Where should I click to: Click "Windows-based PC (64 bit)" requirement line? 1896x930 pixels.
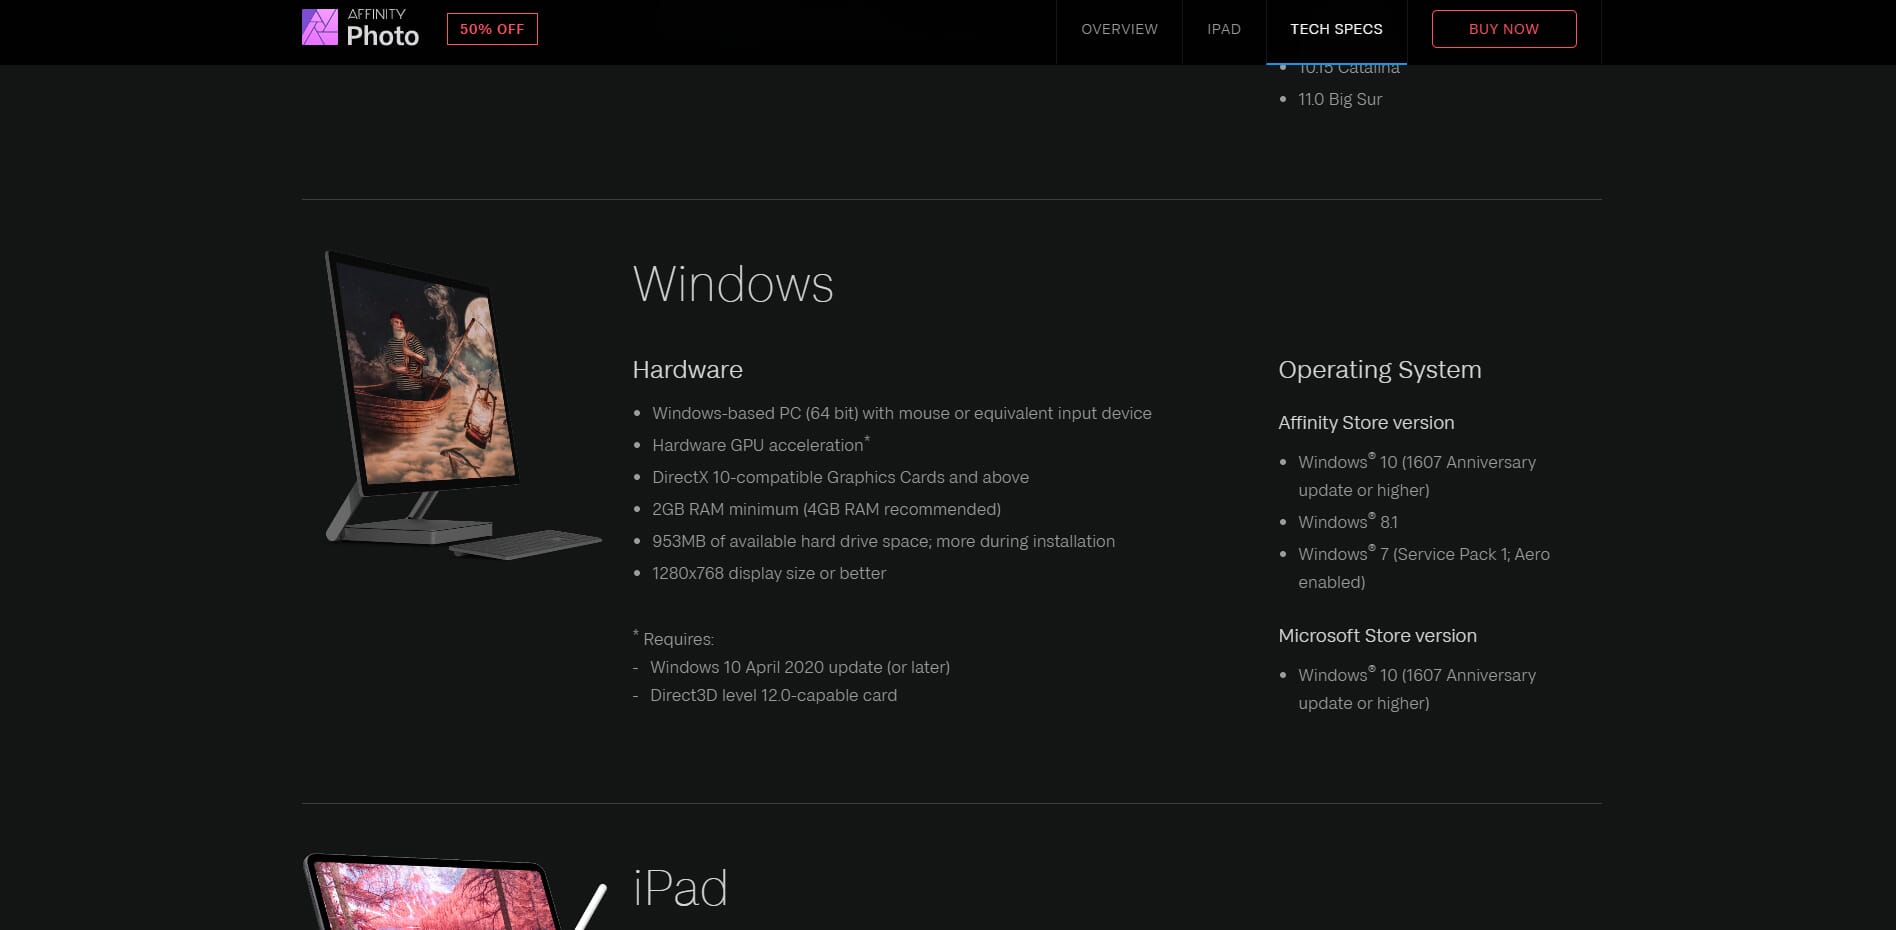tap(902, 413)
